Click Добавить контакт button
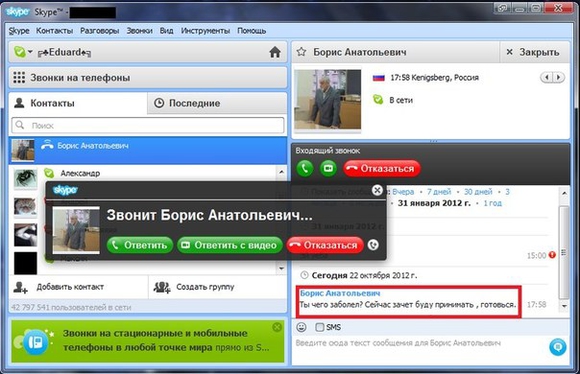 (x=59, y=287)
